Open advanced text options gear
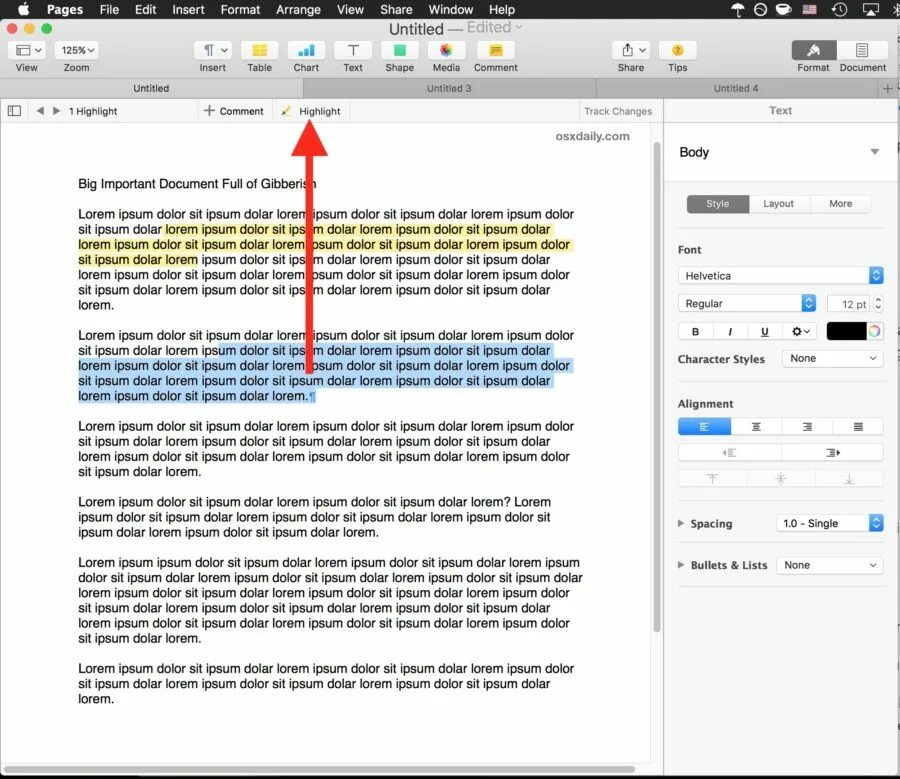900x779 pixels. point(800,331)
